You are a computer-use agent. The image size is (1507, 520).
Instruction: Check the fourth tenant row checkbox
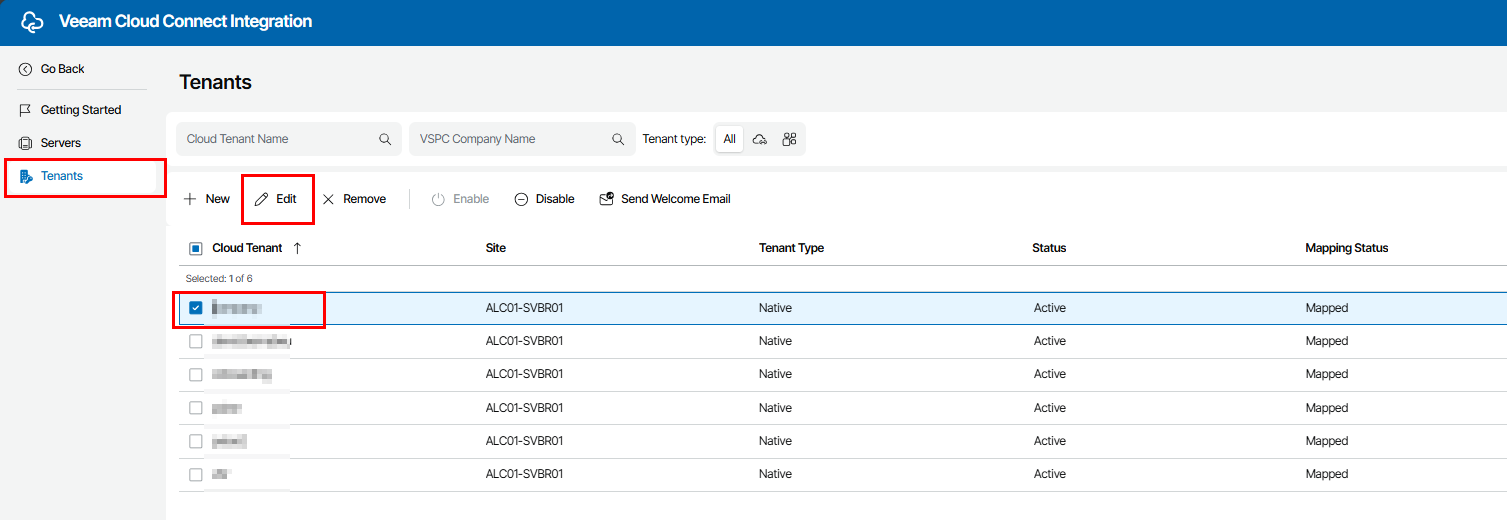[x=196, y=408]
